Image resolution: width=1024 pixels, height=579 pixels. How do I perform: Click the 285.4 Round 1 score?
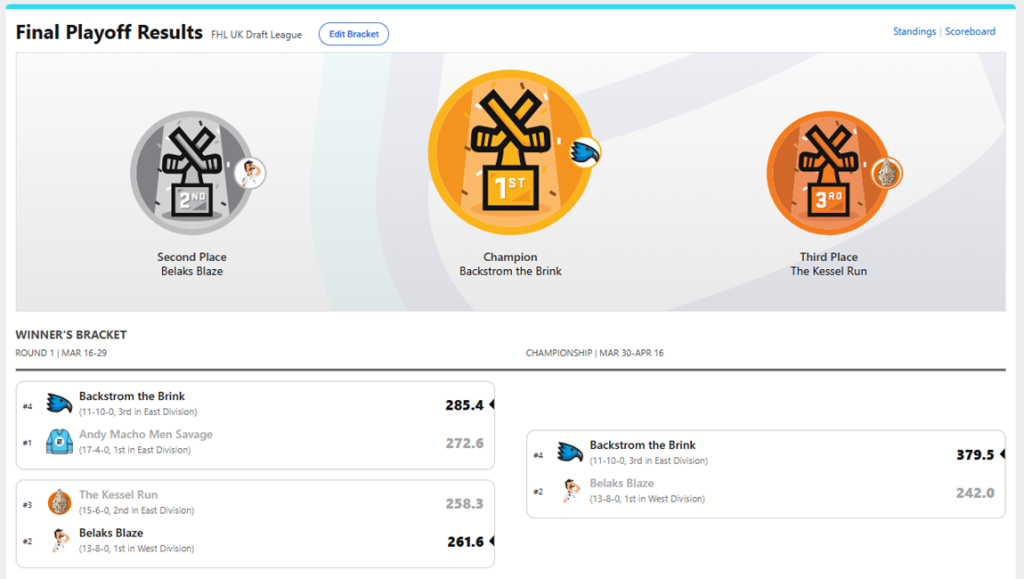[464, 405]
